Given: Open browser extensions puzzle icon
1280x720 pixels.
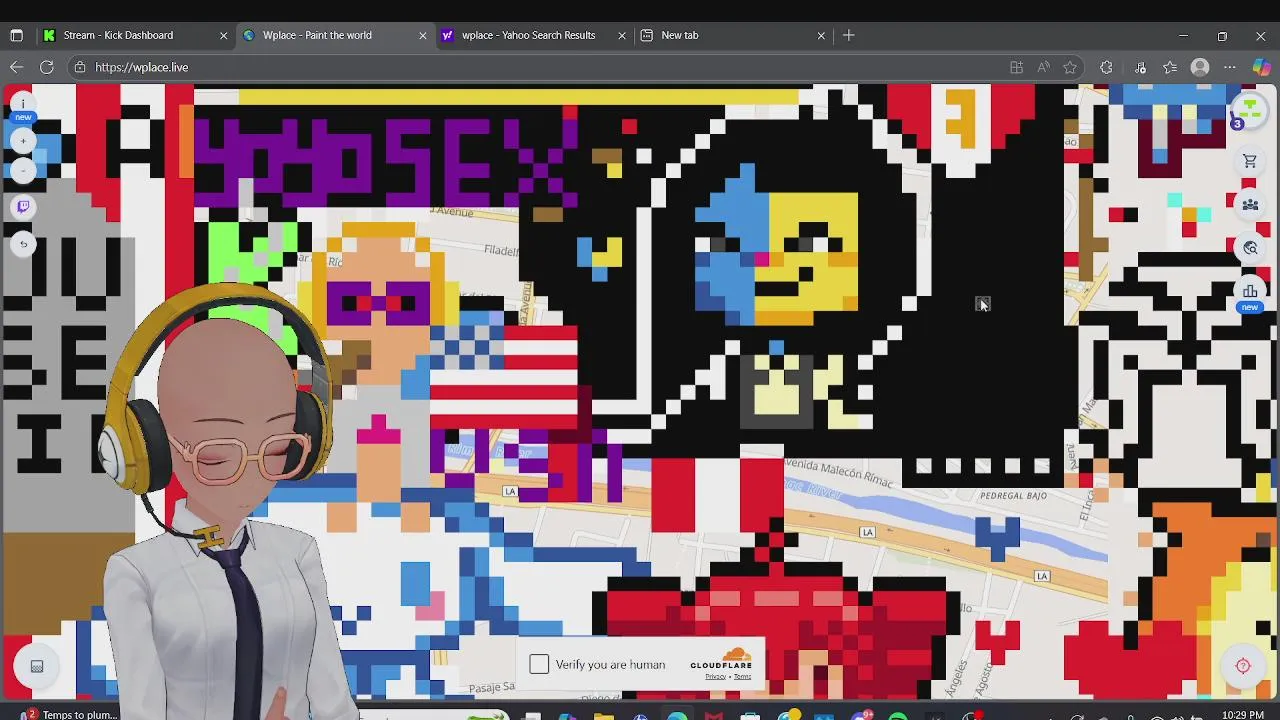Looking at the screenshot, I should 1106,67.
